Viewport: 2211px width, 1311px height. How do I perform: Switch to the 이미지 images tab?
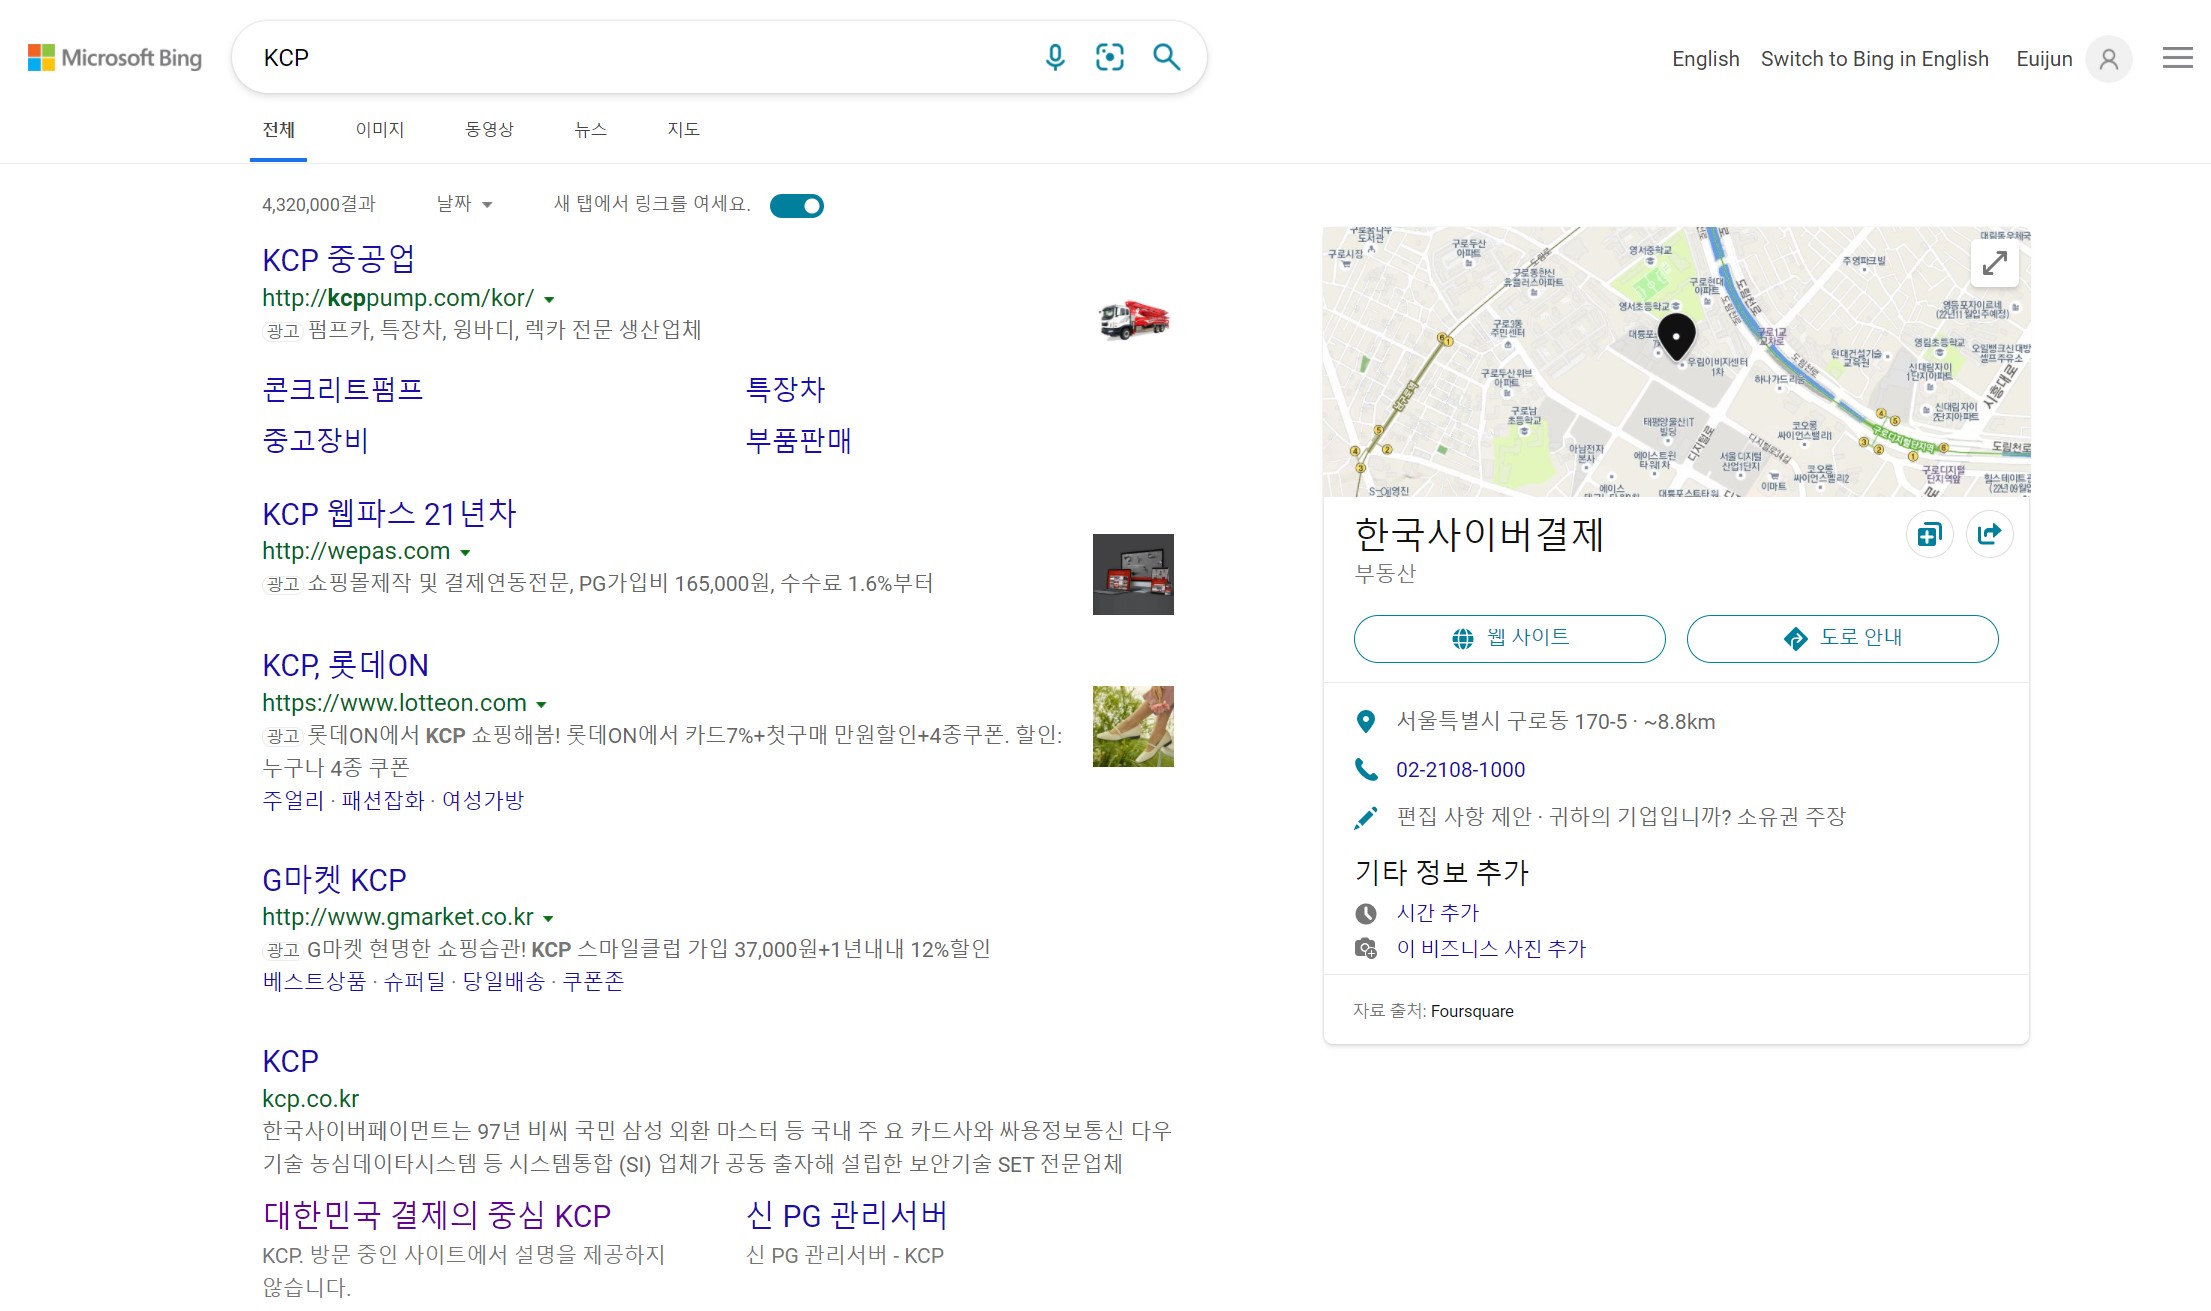(380, 130)
